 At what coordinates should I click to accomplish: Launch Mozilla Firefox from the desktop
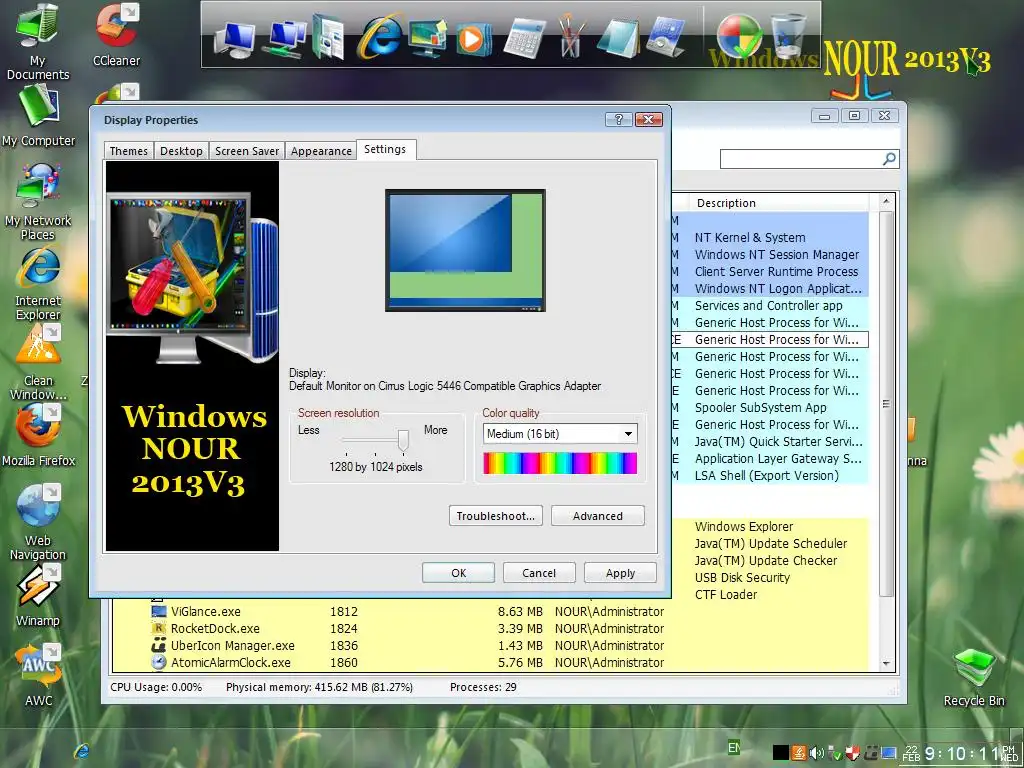pyautogui.click(x=38, y=436)
